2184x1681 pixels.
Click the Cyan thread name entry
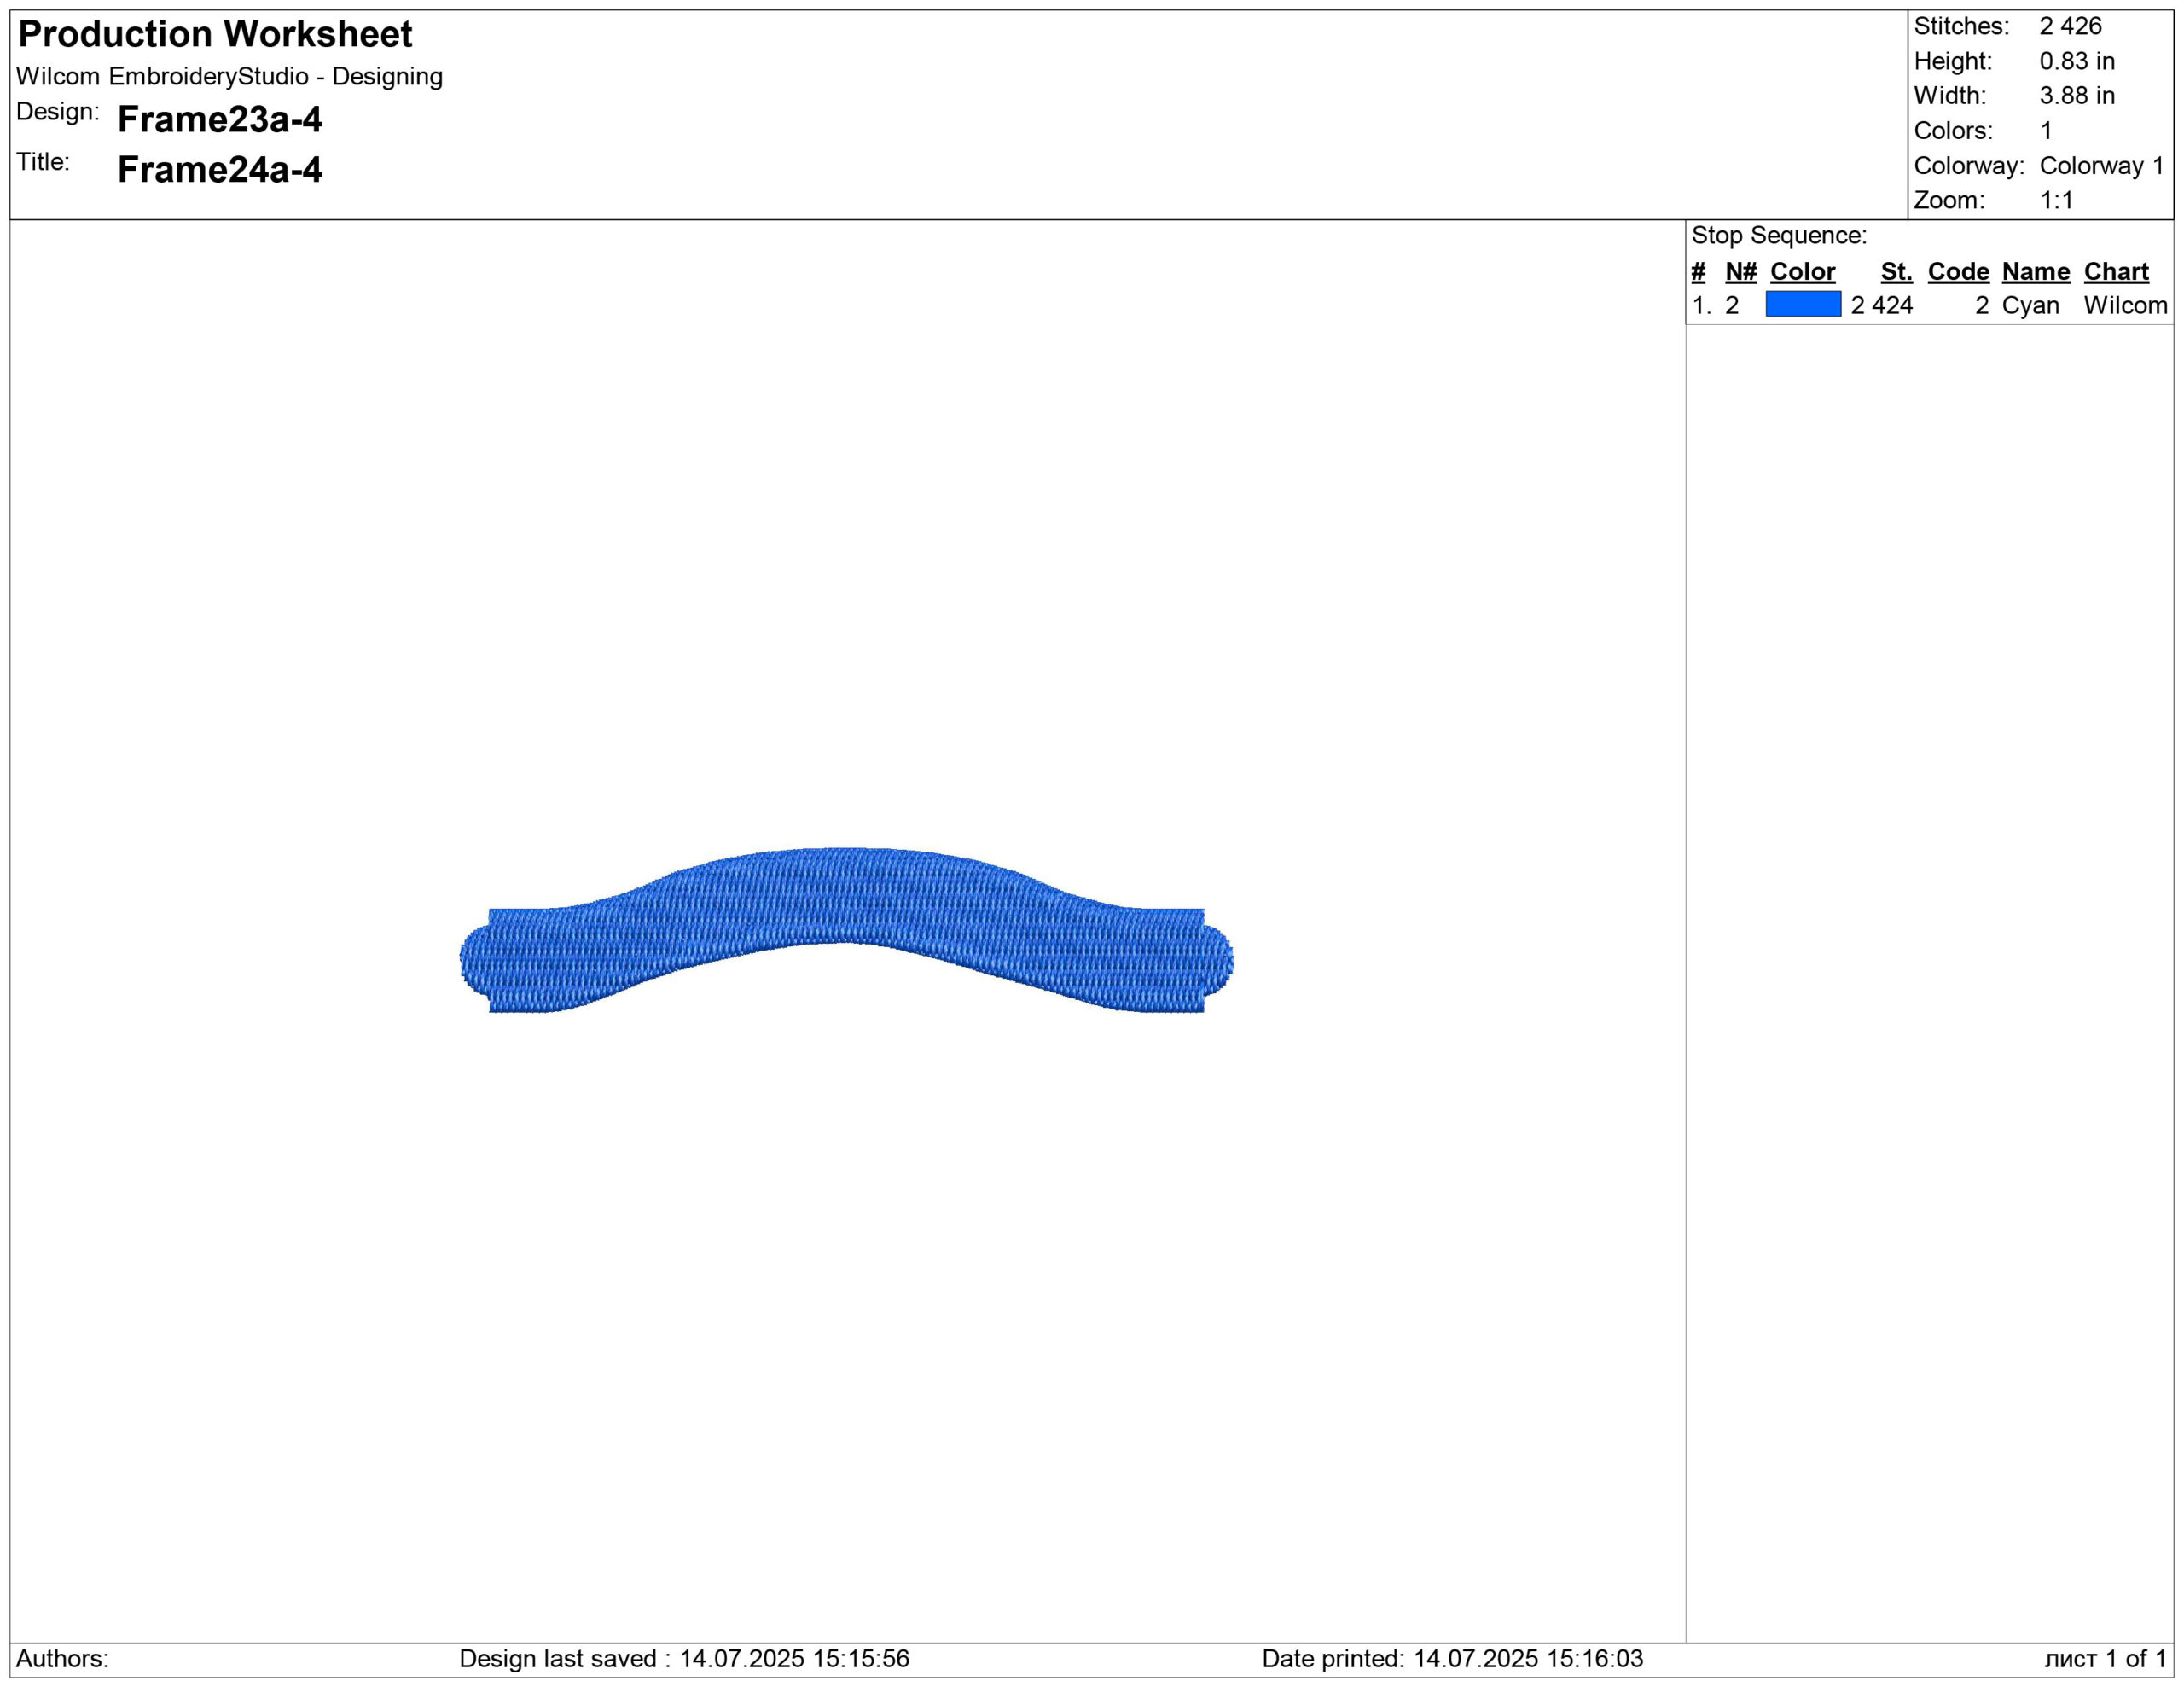pyautogui.click(x=2030, y=305)
